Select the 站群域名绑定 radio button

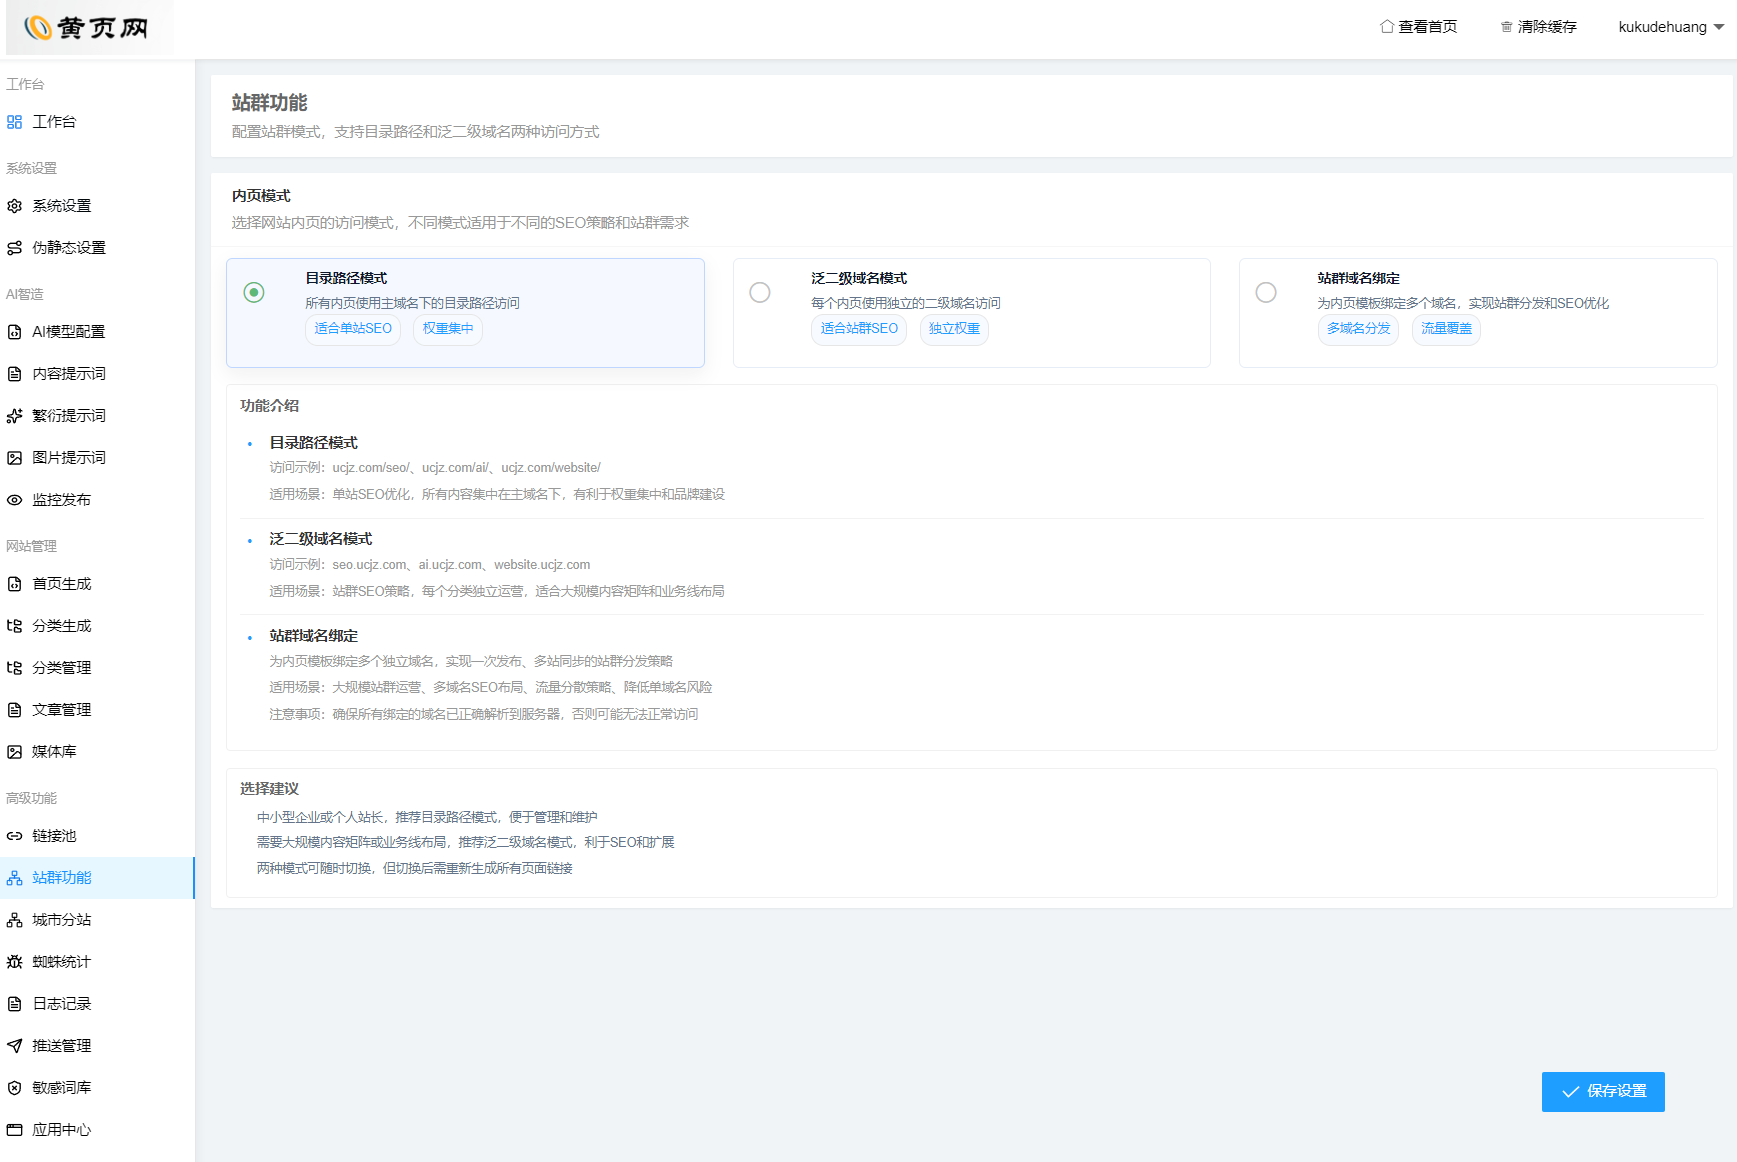[x=1266, y=292]
